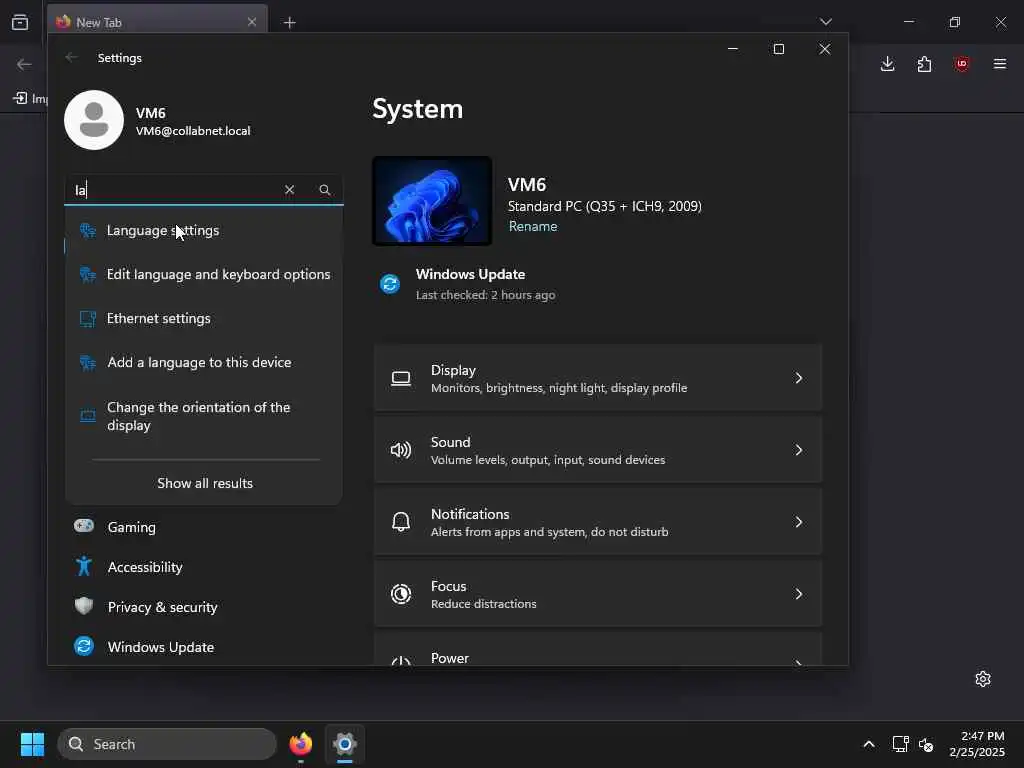Open the Language settings search result

tap(204, 231)
